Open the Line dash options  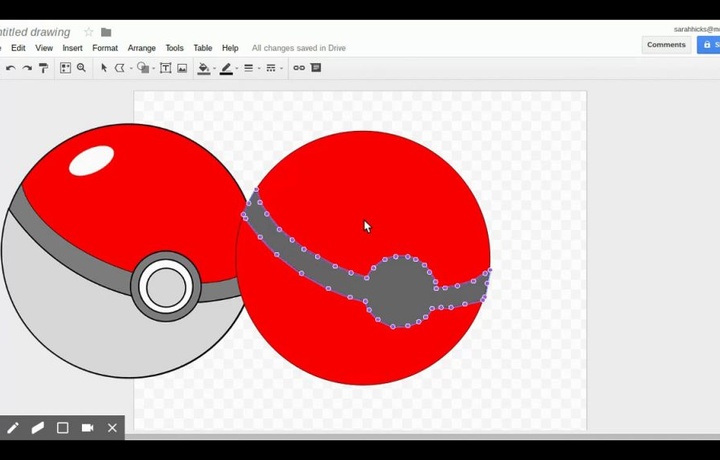pos(271,68)
